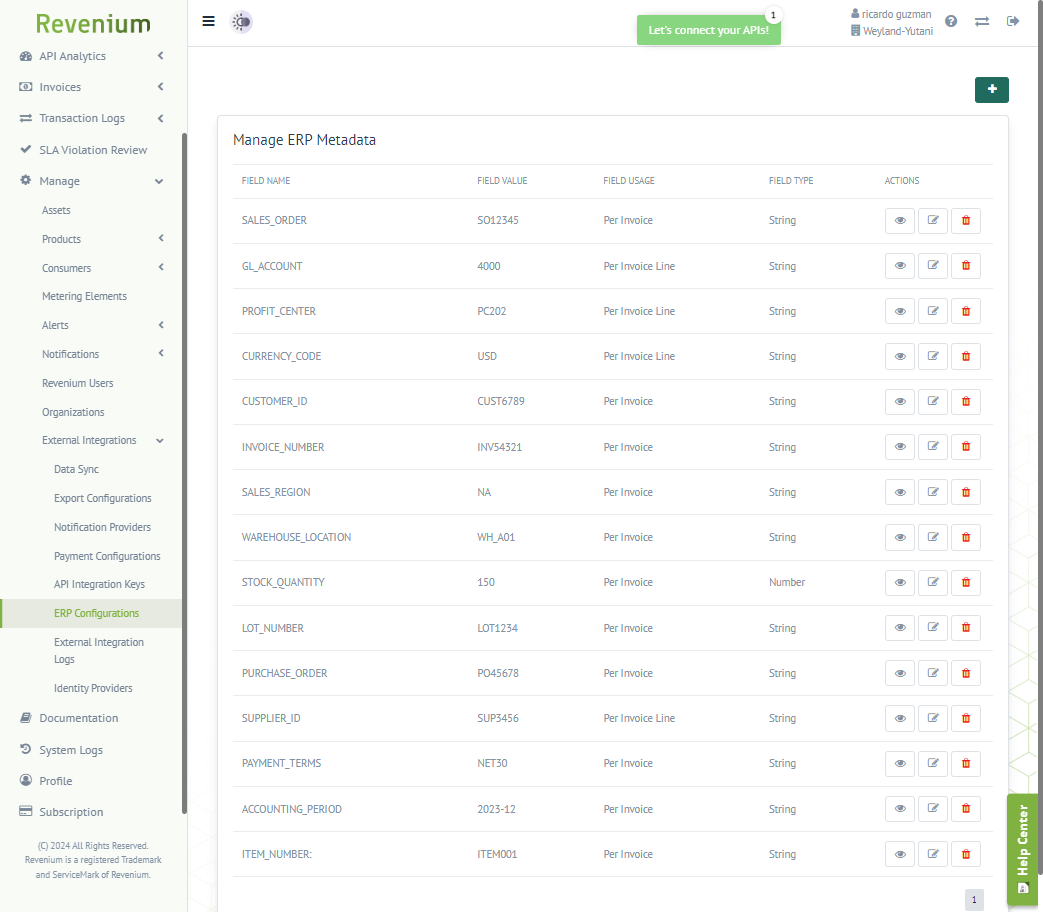This screenshot has height=912, width=1043.
Task: Delete the PROFIT_CENTER metadata row
Action: tap(965, 311)
